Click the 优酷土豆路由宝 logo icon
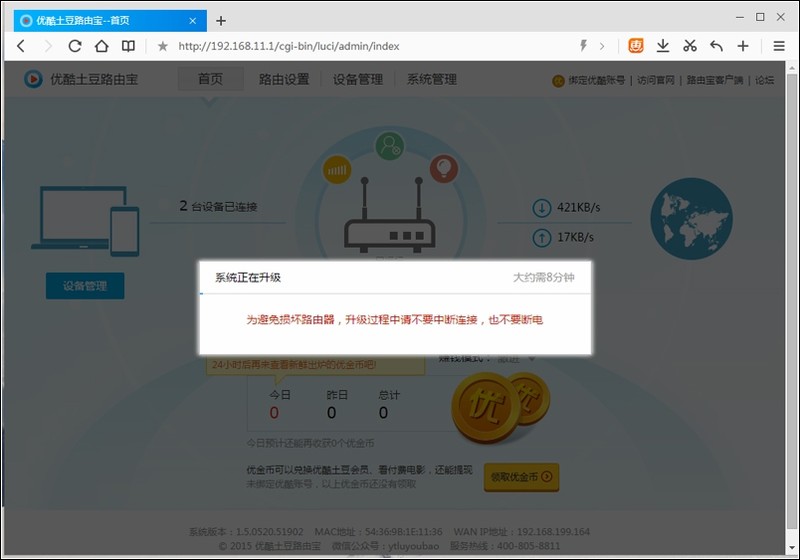800x560 pixels. 34,79
